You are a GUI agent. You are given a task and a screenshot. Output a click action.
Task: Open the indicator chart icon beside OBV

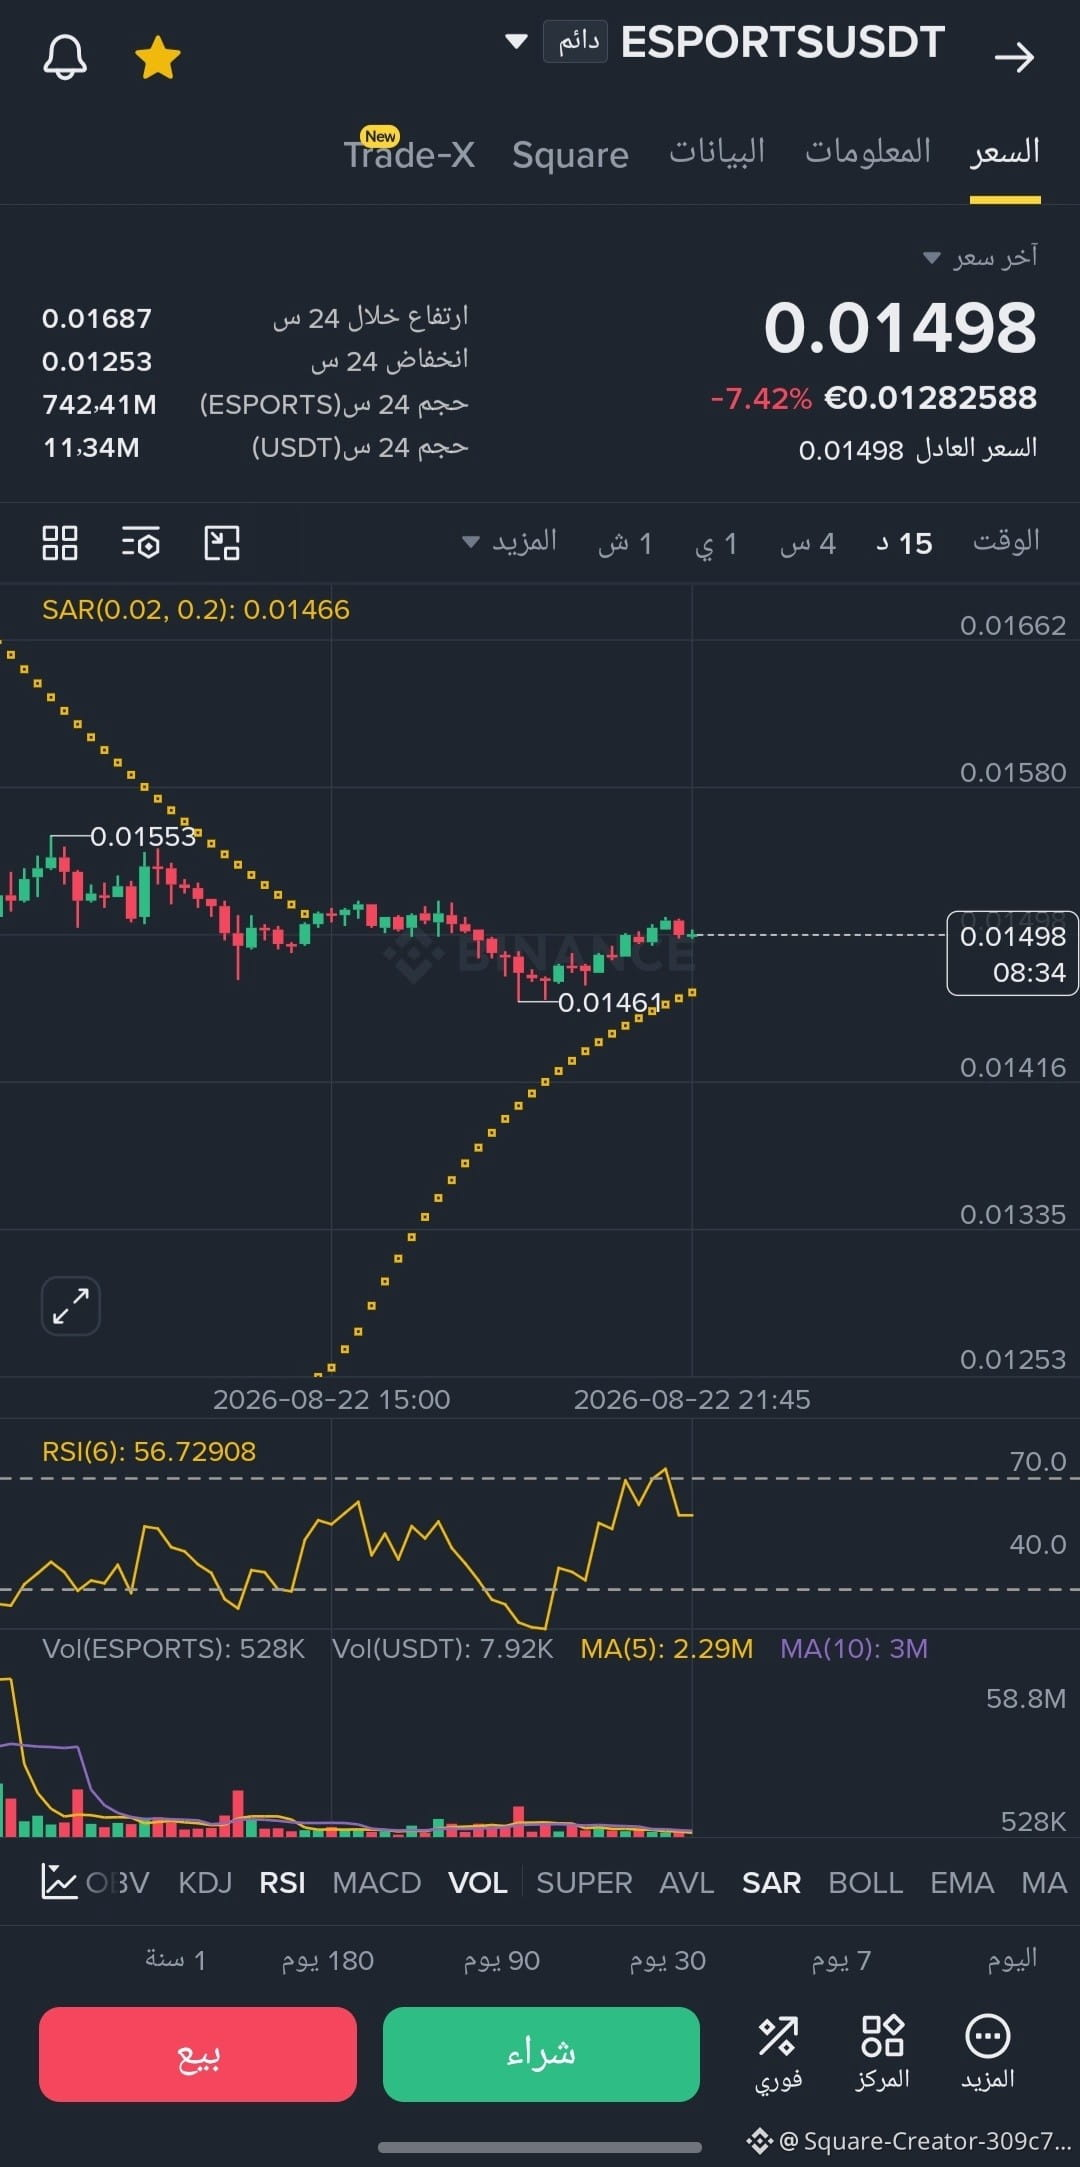[59, 1882]
